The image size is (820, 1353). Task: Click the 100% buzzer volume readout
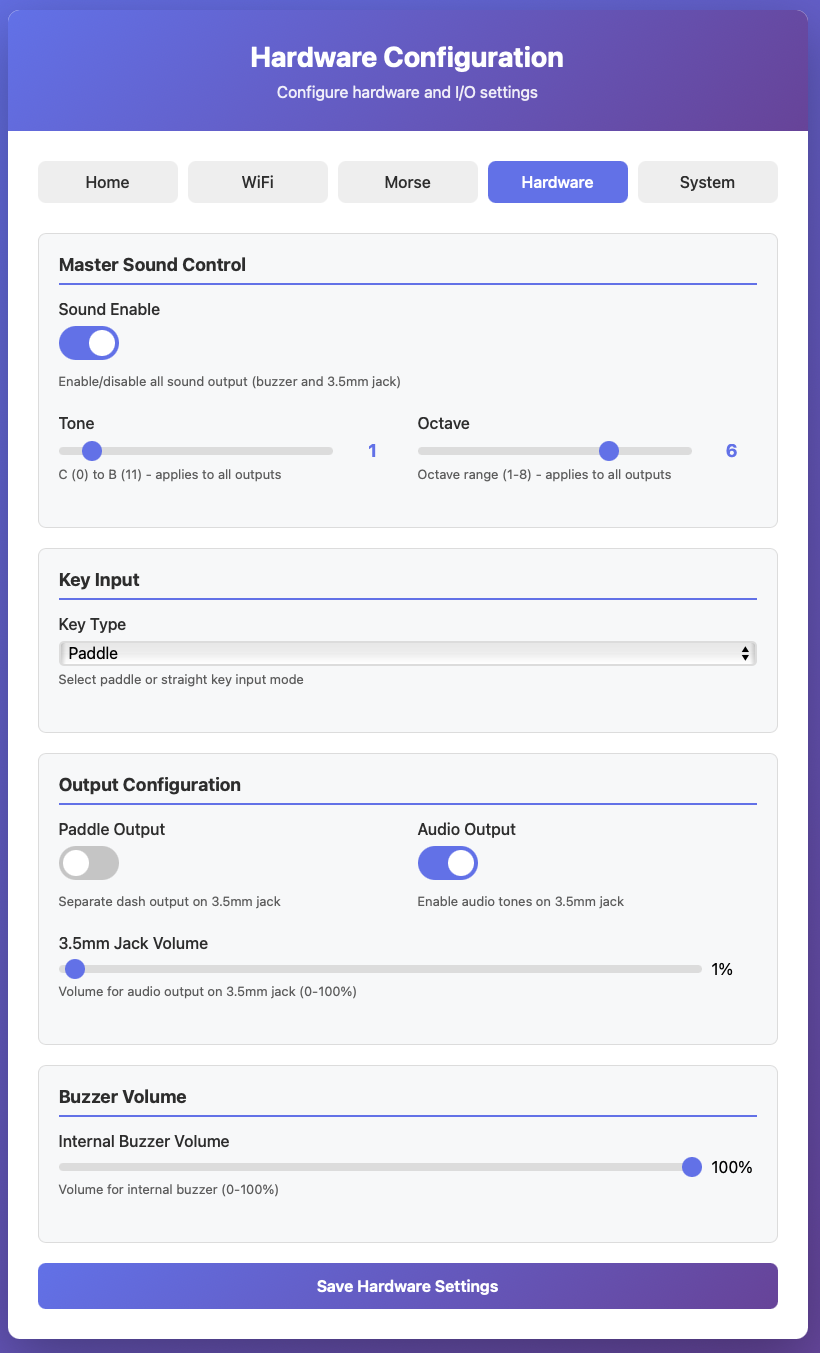pyautogui.click(x=731, y=1167)
